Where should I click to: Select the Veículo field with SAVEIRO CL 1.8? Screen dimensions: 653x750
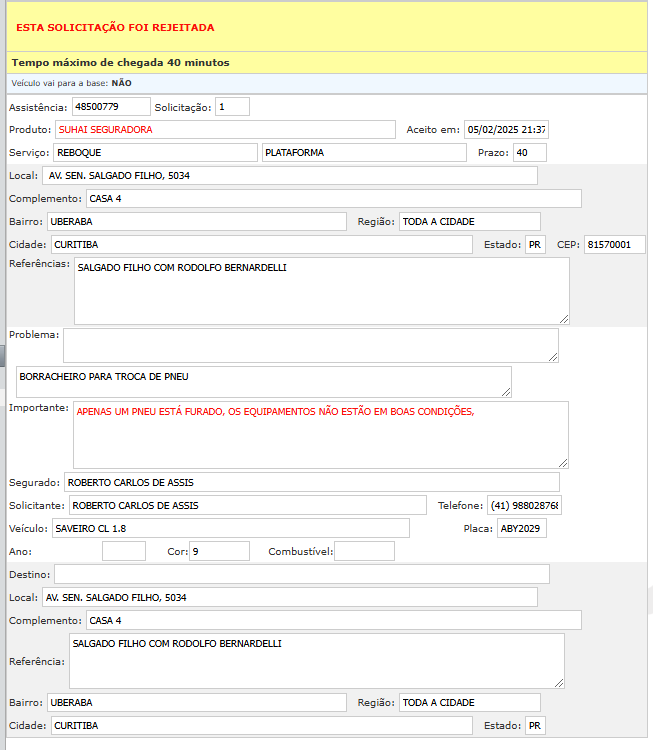[x=230, y=528]
